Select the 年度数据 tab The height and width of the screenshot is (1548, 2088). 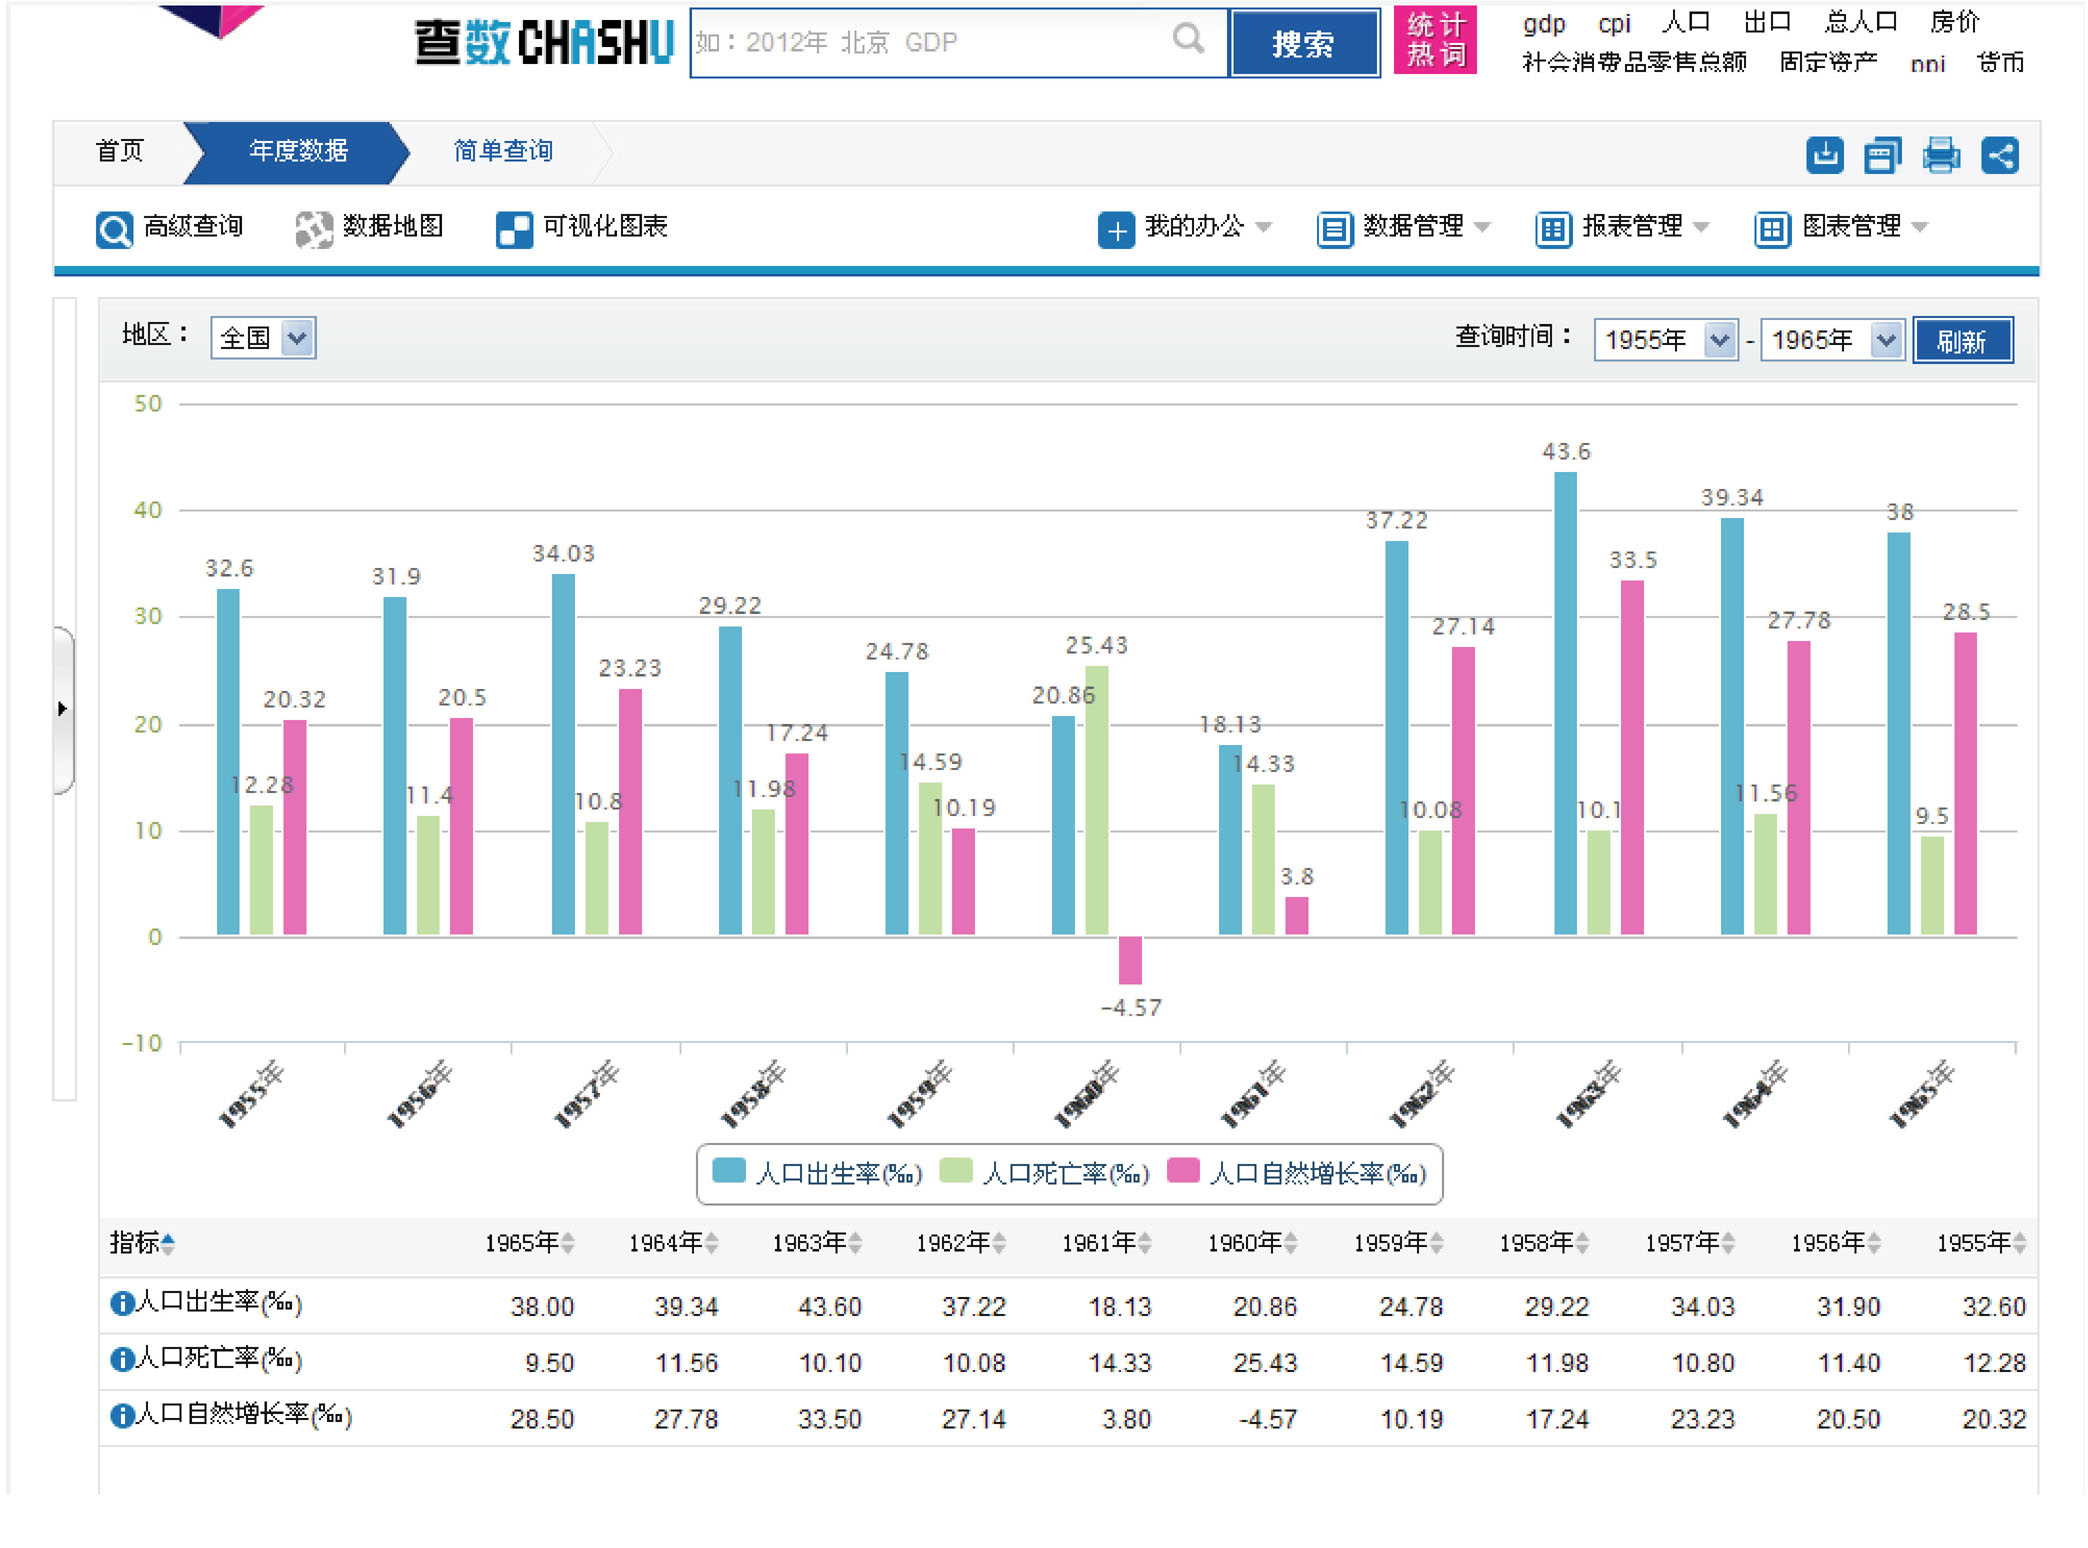(x=298, y=151)
